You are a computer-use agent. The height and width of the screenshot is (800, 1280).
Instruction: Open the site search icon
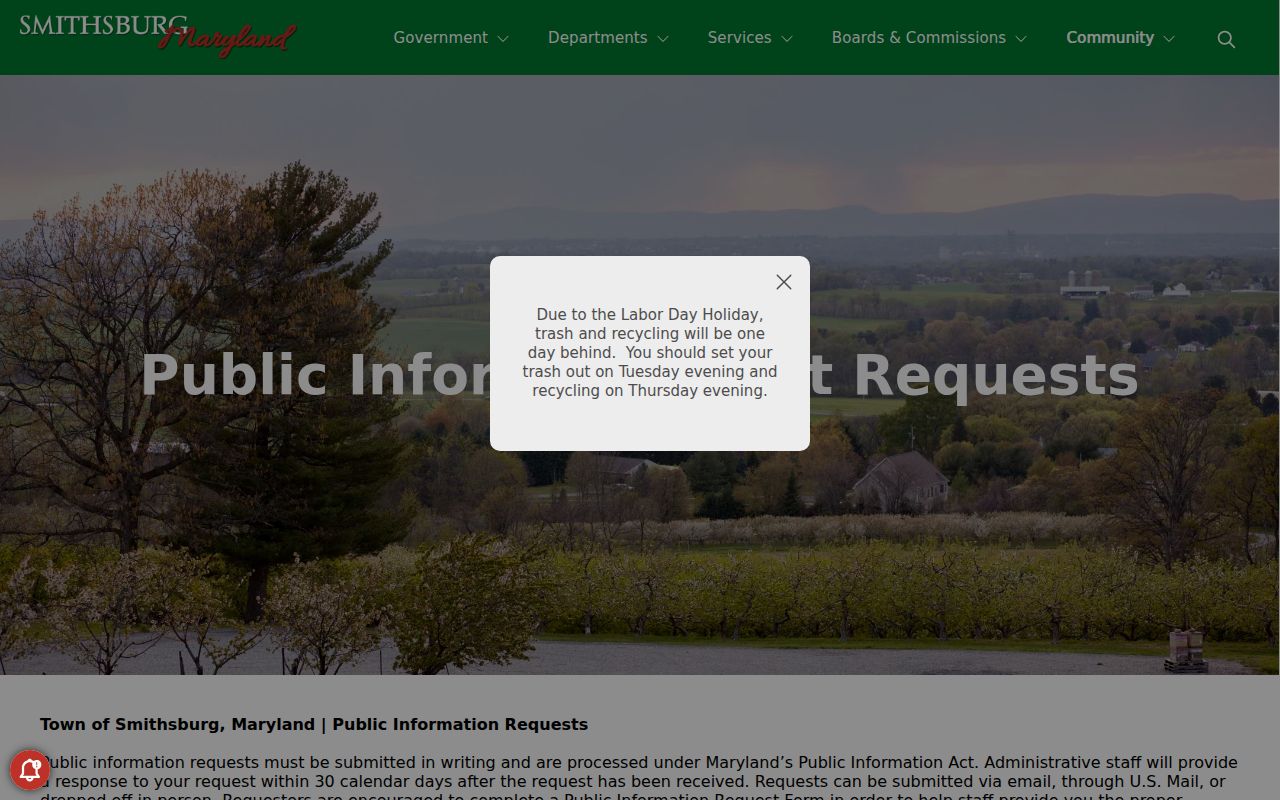pos(1226,39)
